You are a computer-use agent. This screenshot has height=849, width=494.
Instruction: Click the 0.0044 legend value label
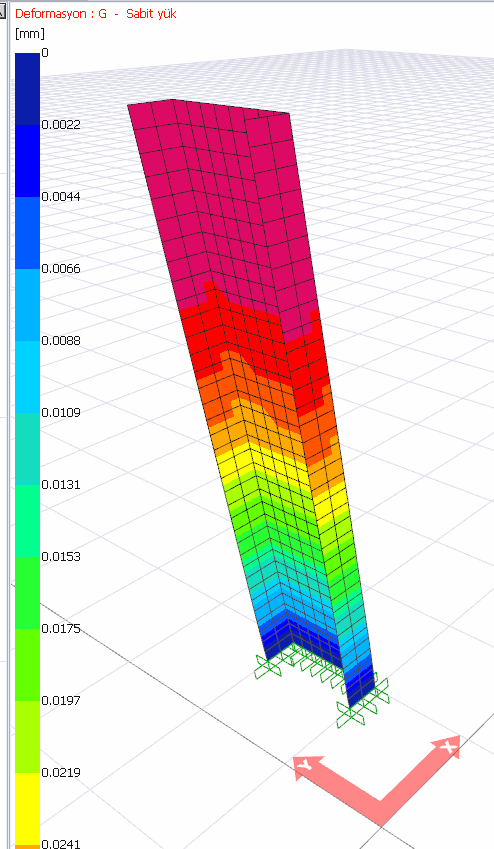pos(61,197)
